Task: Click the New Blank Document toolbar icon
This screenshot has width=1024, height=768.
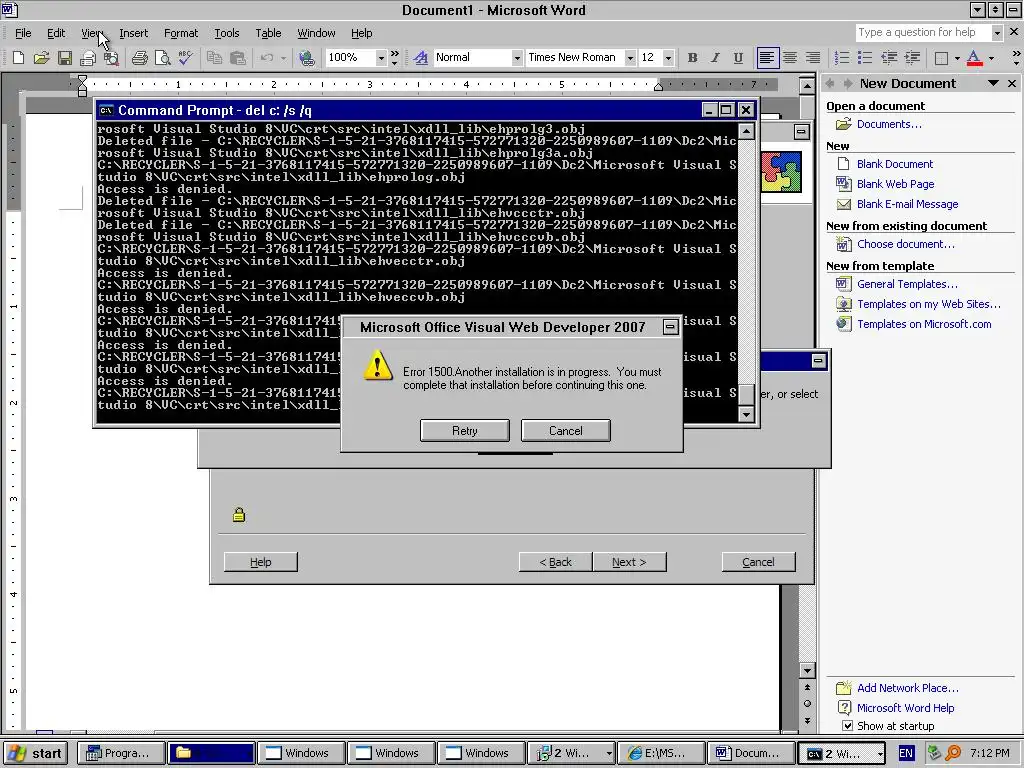Action: point(18,58)
